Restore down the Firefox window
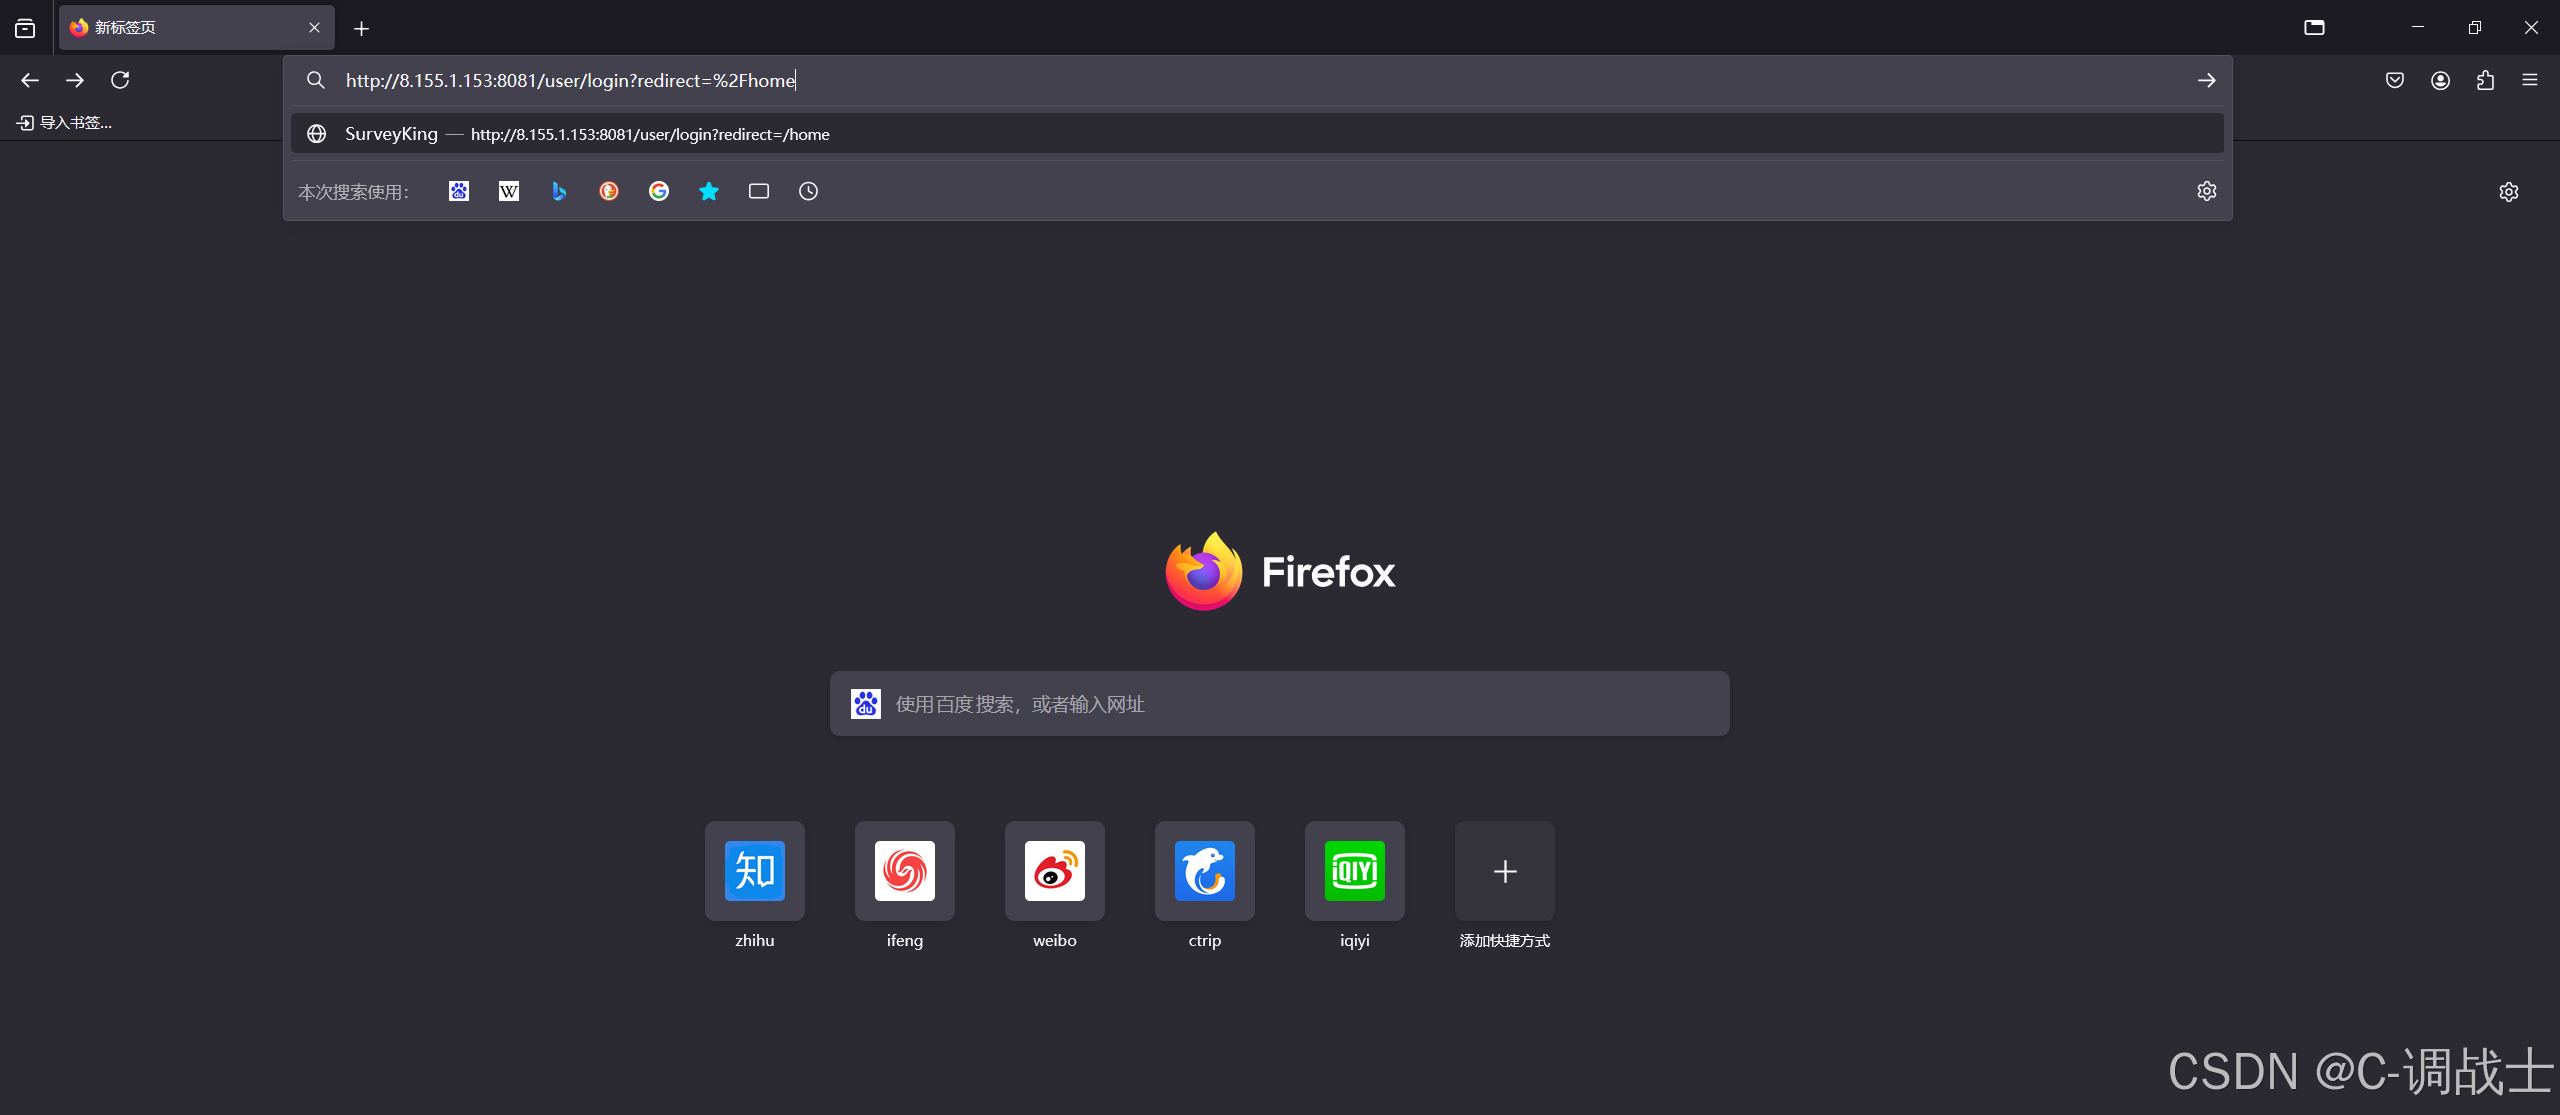 pyautogui.click(x=2475, y=28)
